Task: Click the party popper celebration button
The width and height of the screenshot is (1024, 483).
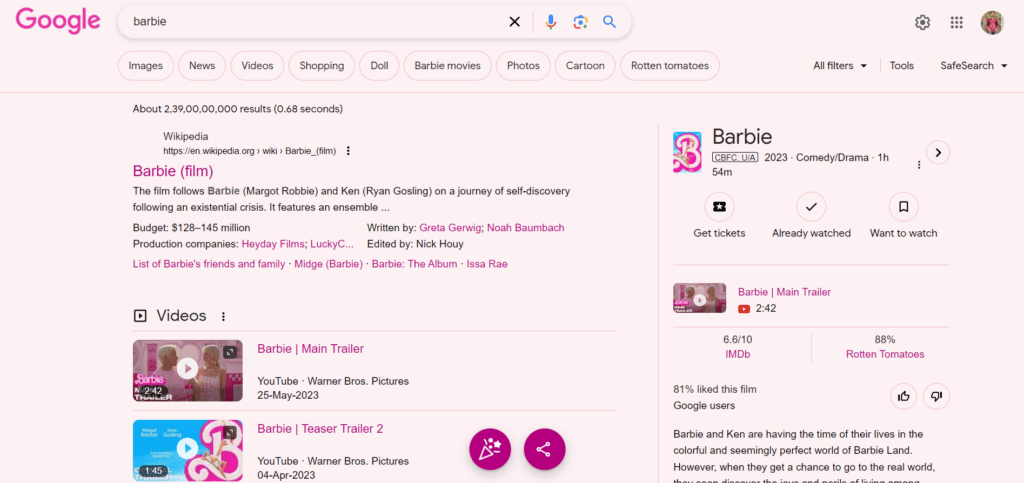Action: 490,449
